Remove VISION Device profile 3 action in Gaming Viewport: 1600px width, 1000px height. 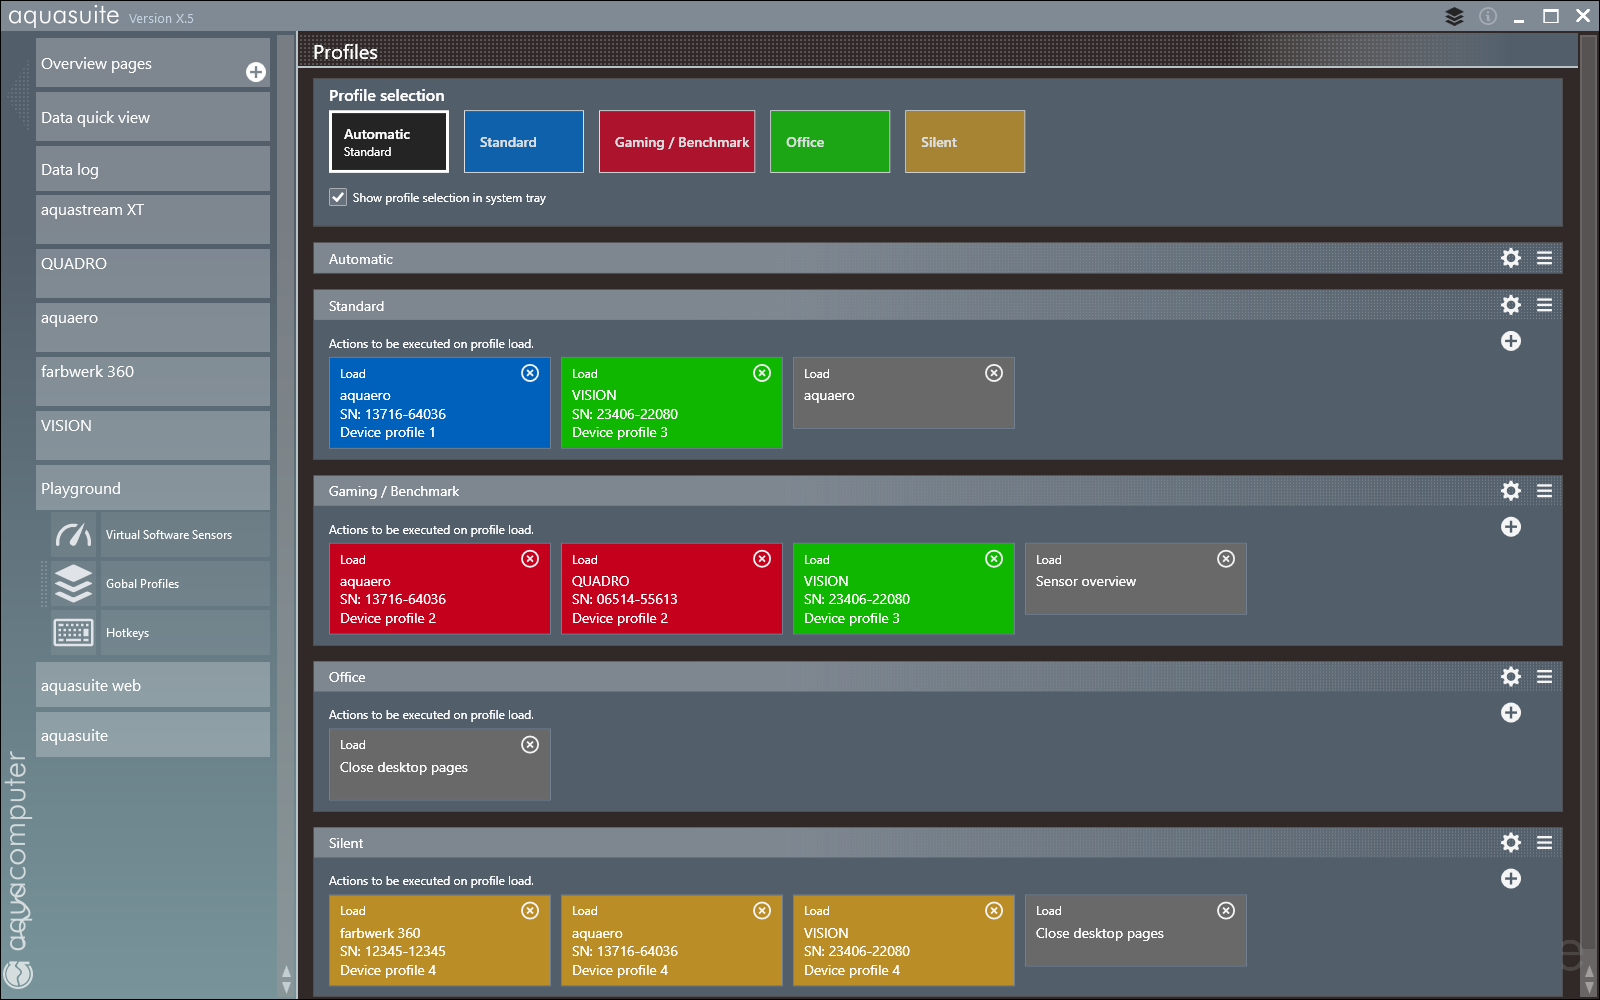click(994, 559)
